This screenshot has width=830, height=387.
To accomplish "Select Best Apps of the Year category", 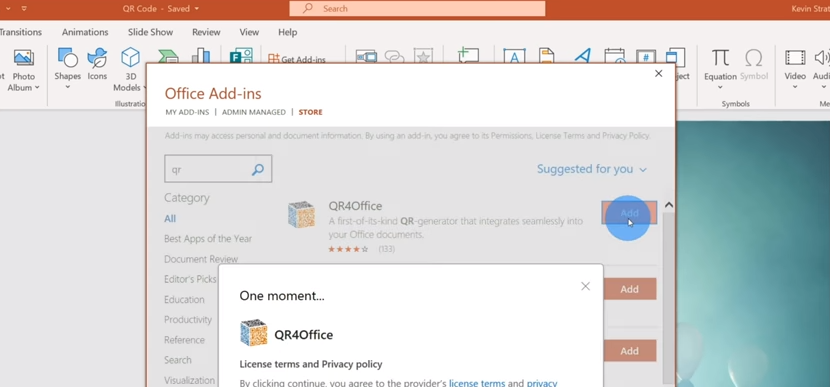I will [x=208, y=239].
